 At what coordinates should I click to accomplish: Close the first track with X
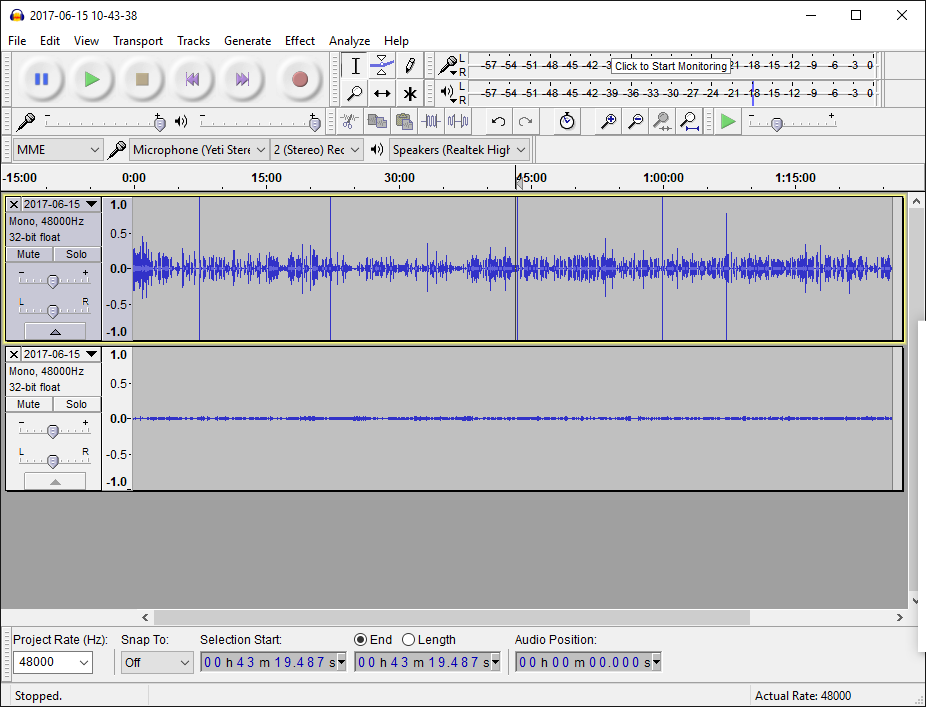tap(14, 204)
